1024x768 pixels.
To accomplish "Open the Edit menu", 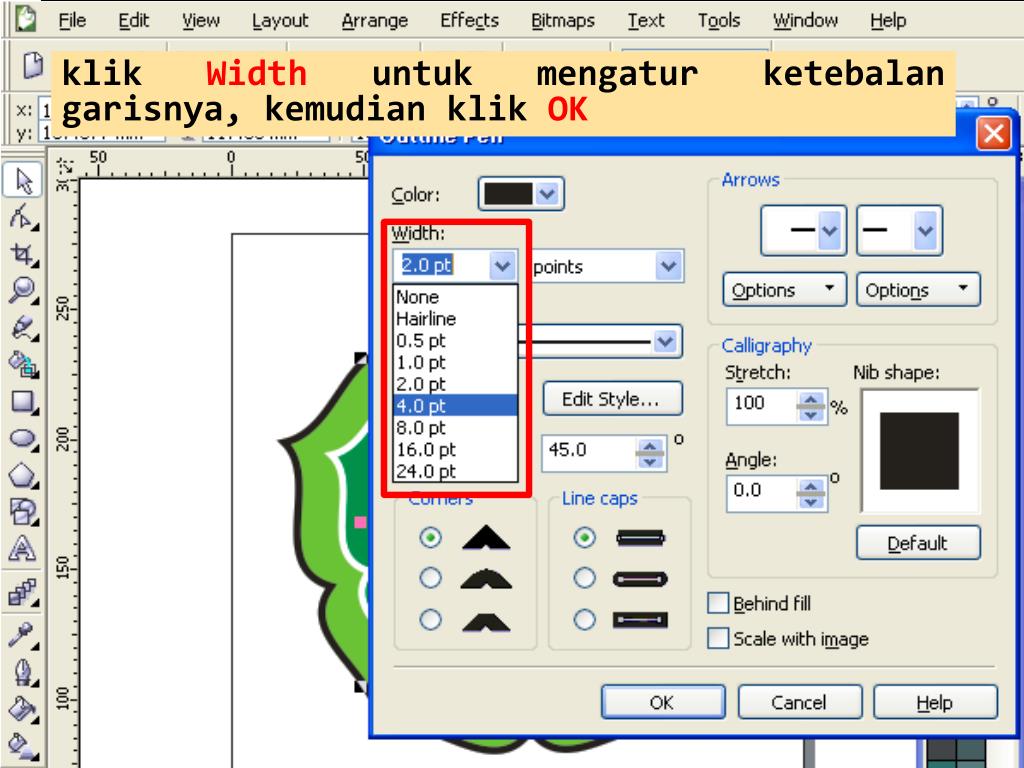I will tap(133, 20).
